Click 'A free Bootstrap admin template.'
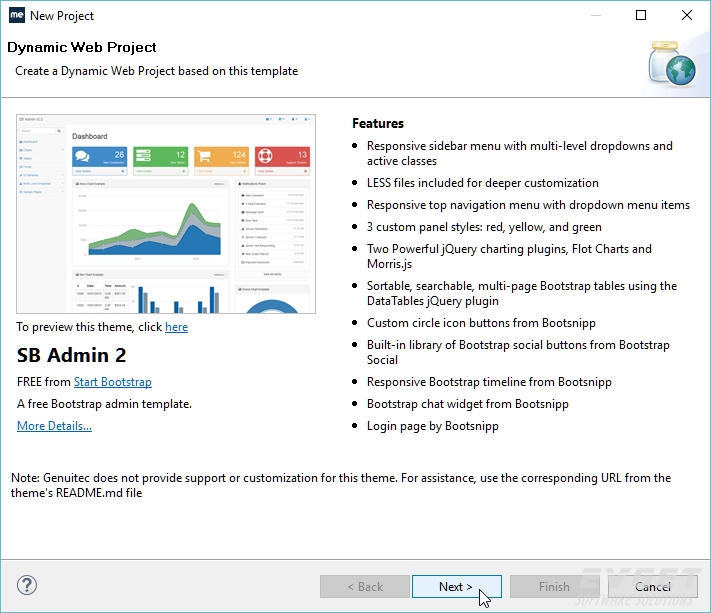The height and width of the screenshot is (613, 711). coord(104,404)
